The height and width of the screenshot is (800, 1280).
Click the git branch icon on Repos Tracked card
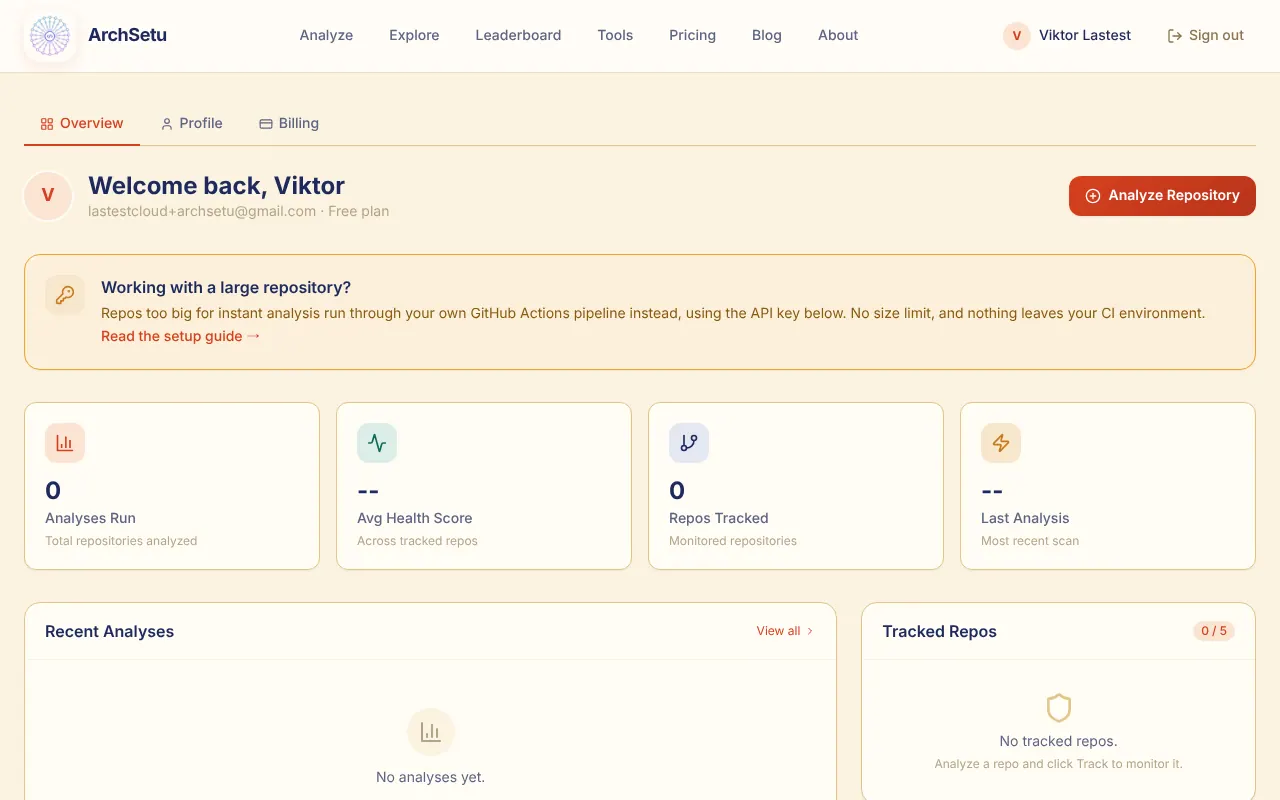[x=689, y=443]
